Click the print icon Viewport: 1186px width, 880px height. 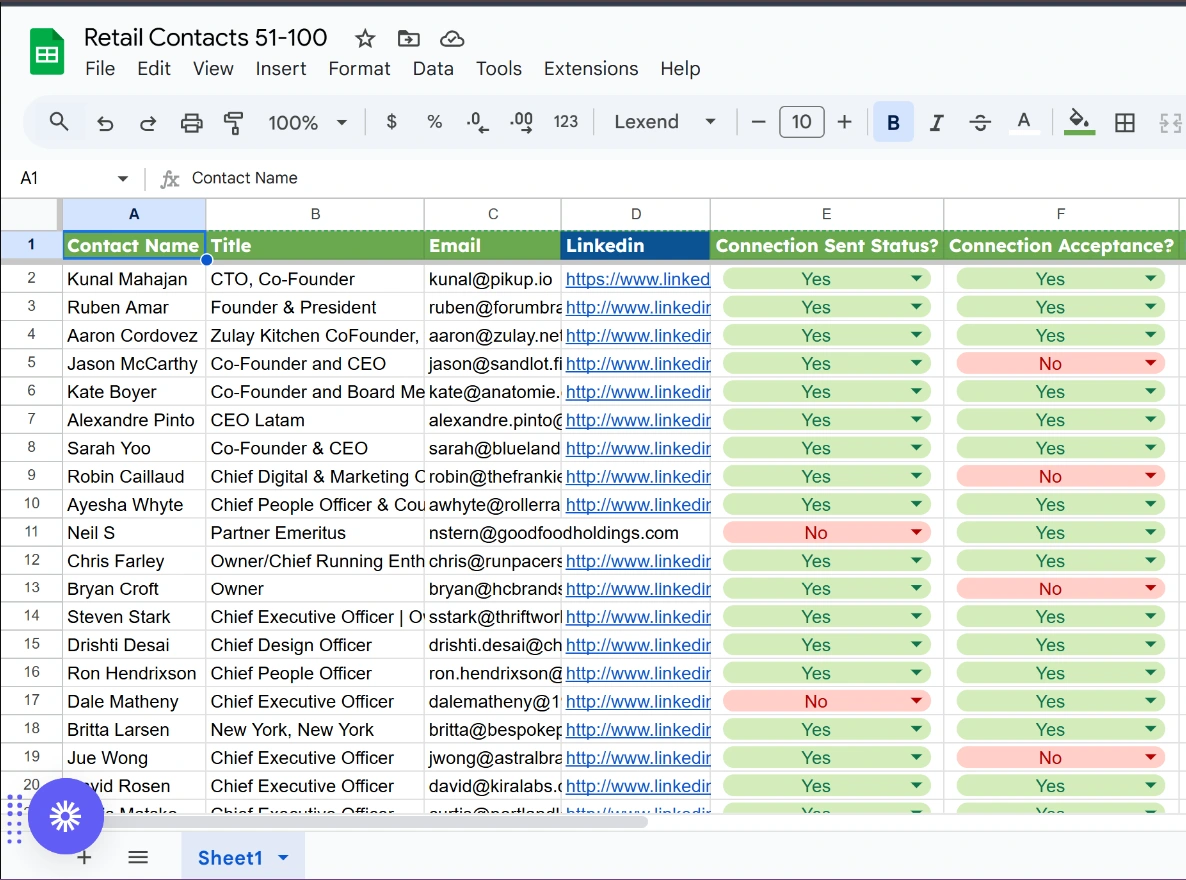[x=191, y=123]
